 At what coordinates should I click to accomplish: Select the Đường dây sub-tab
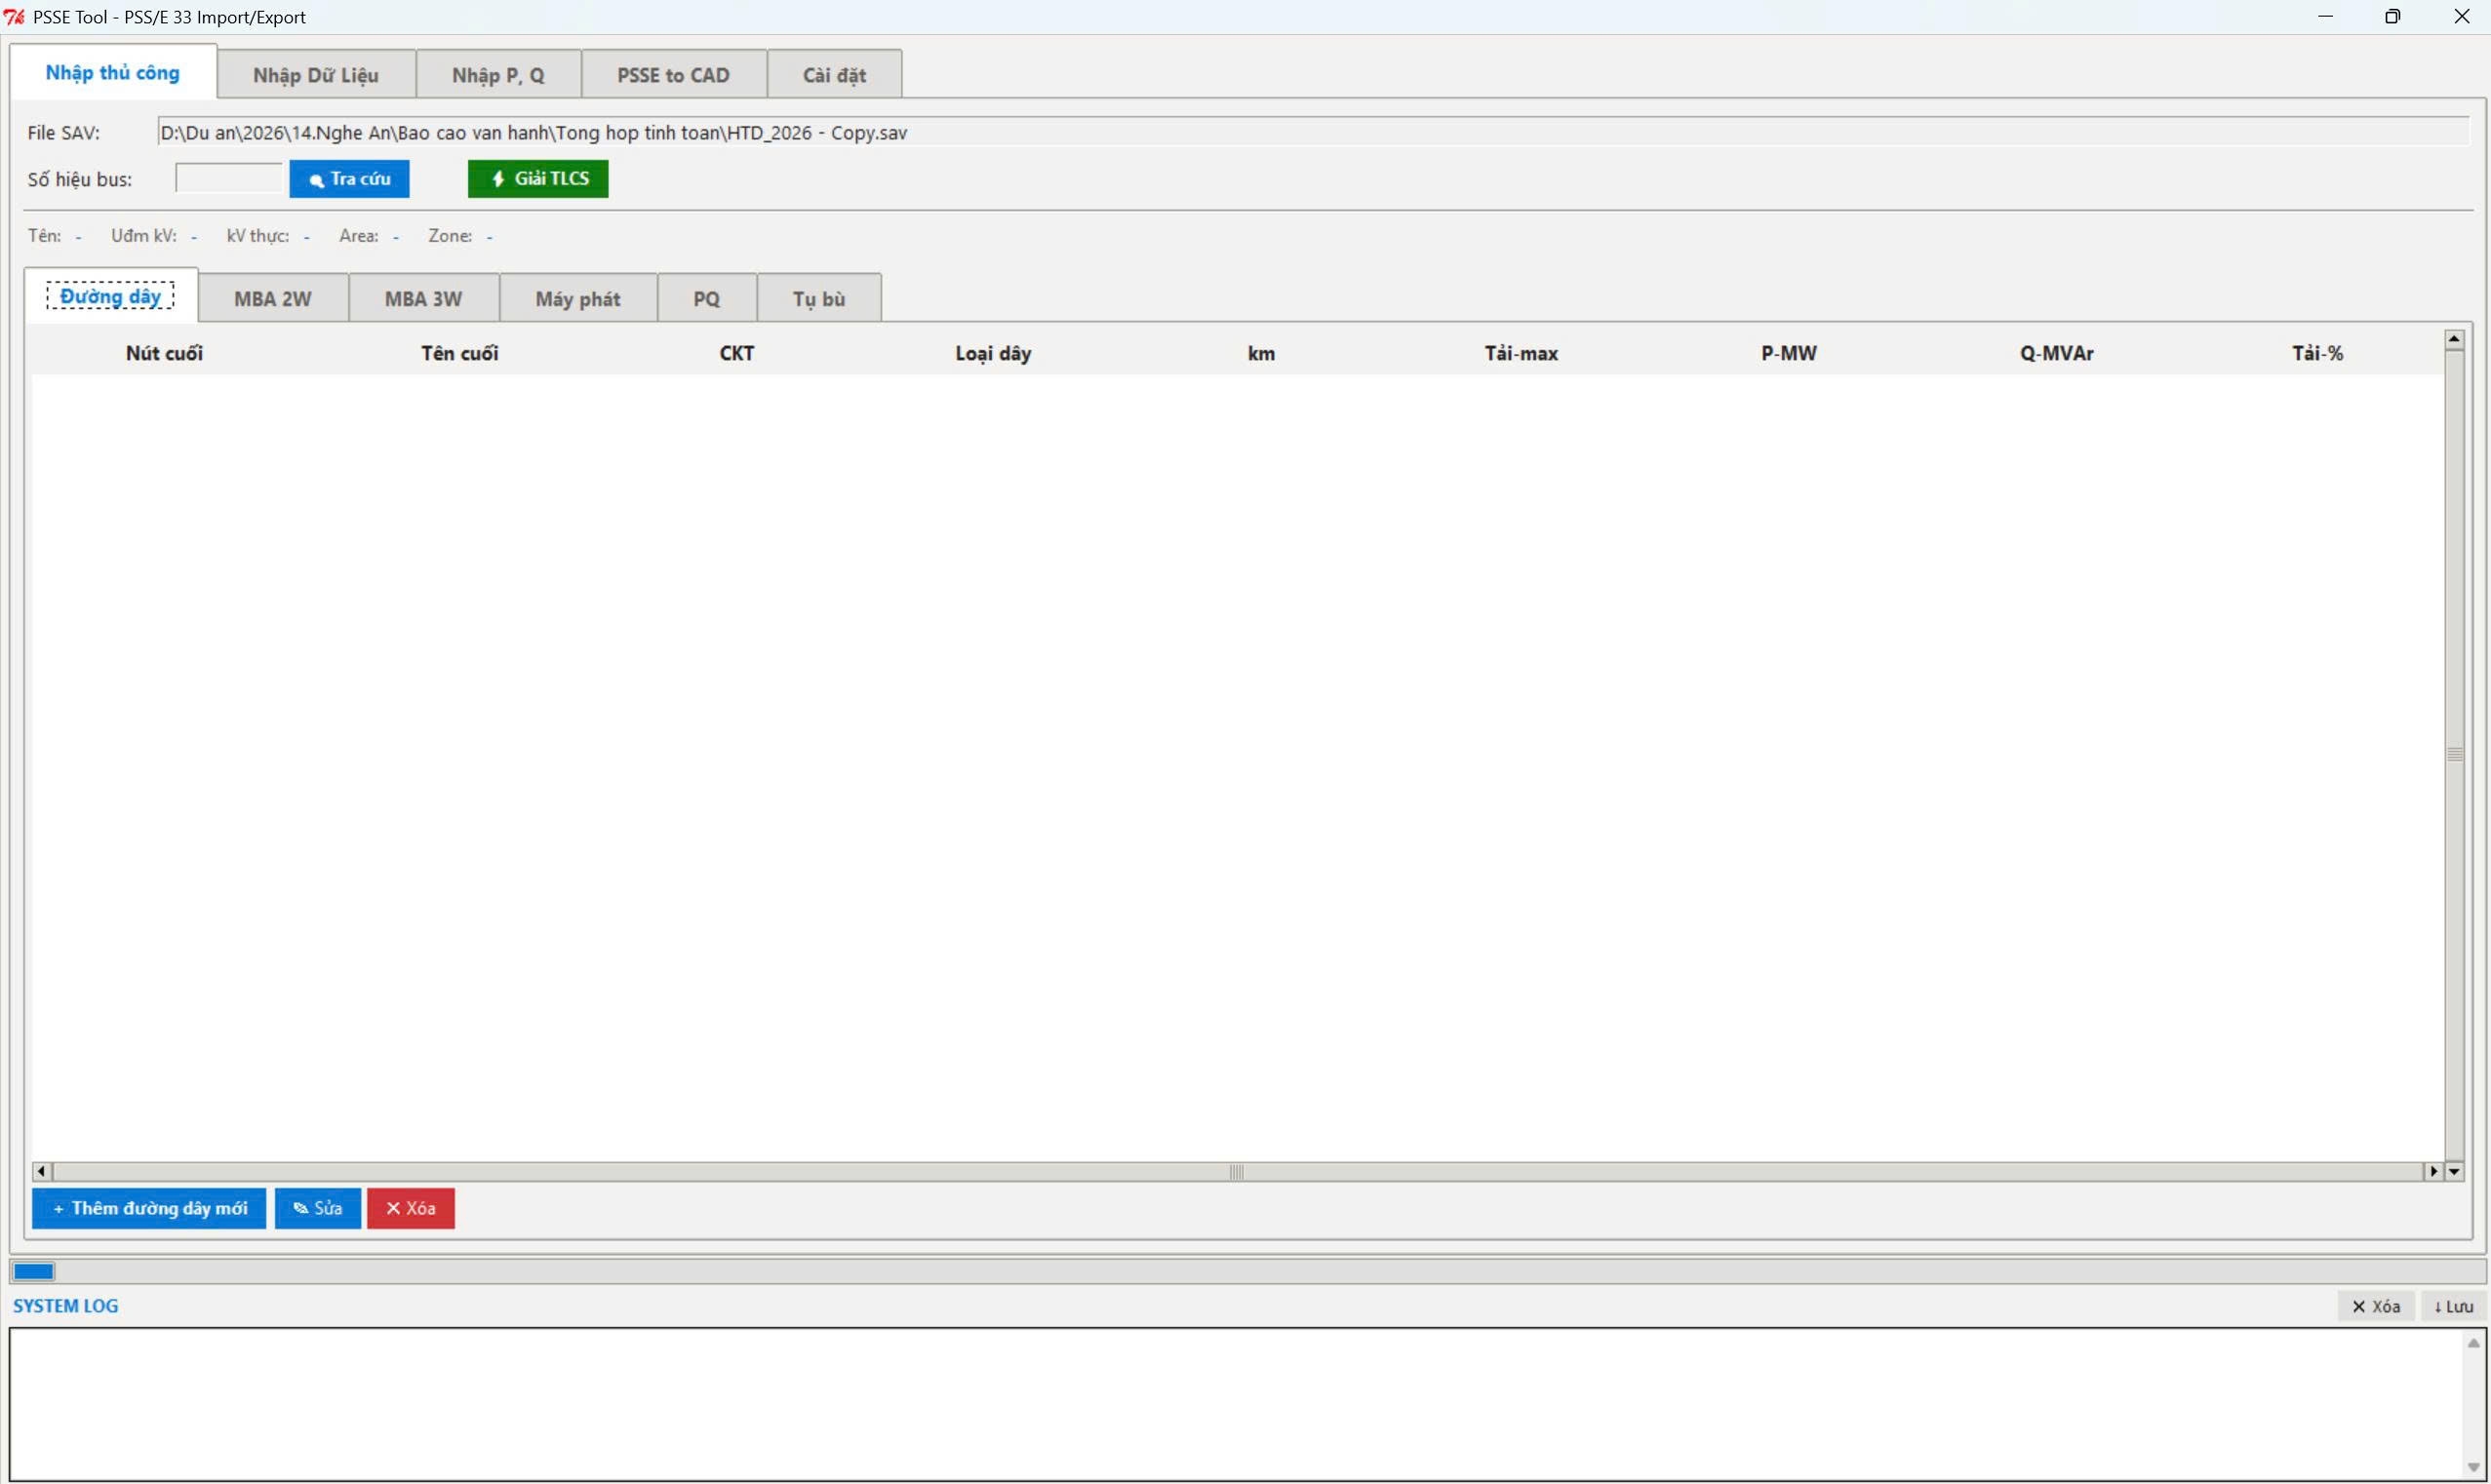pyautogui.click(x=111, y=296)
